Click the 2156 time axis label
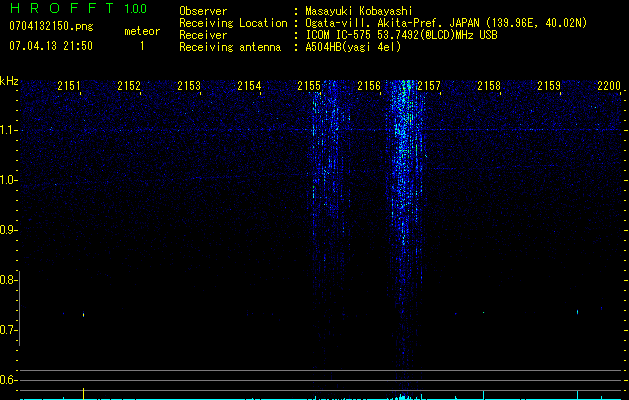 [369, 85]
